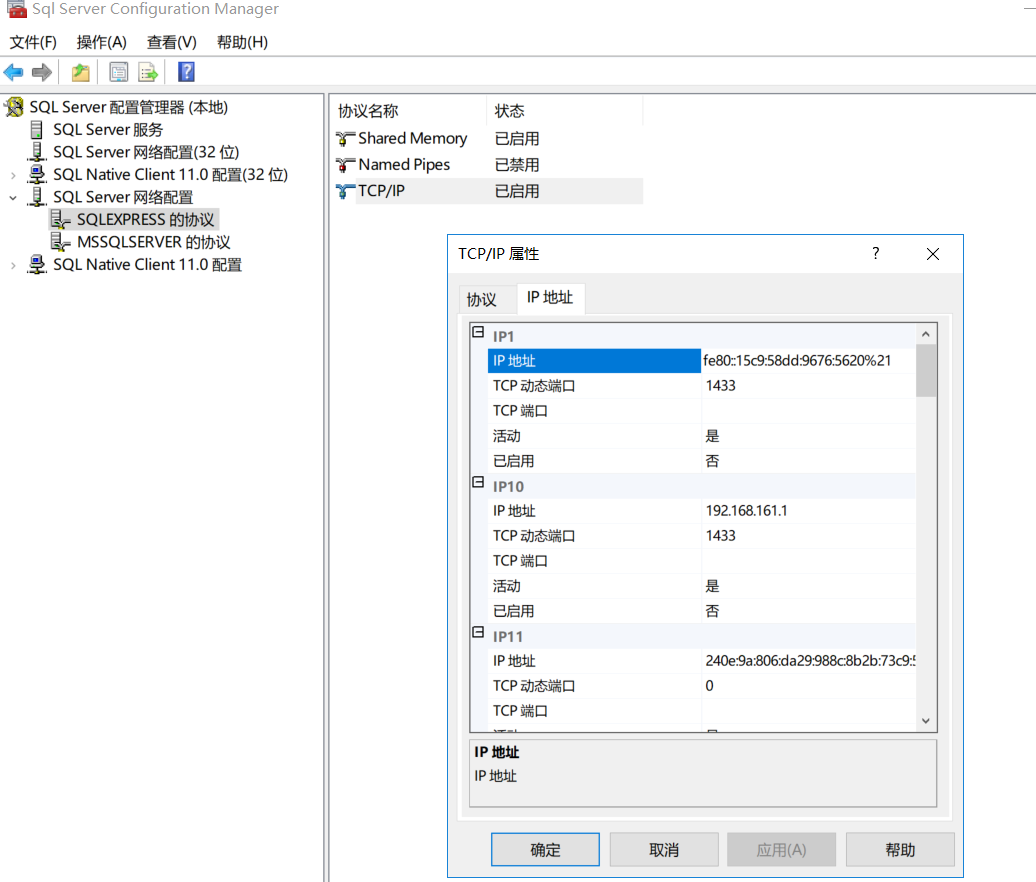Click the 确定 button
The width and height of the screenshot is (1036, 882).
[x=544, y=849]
